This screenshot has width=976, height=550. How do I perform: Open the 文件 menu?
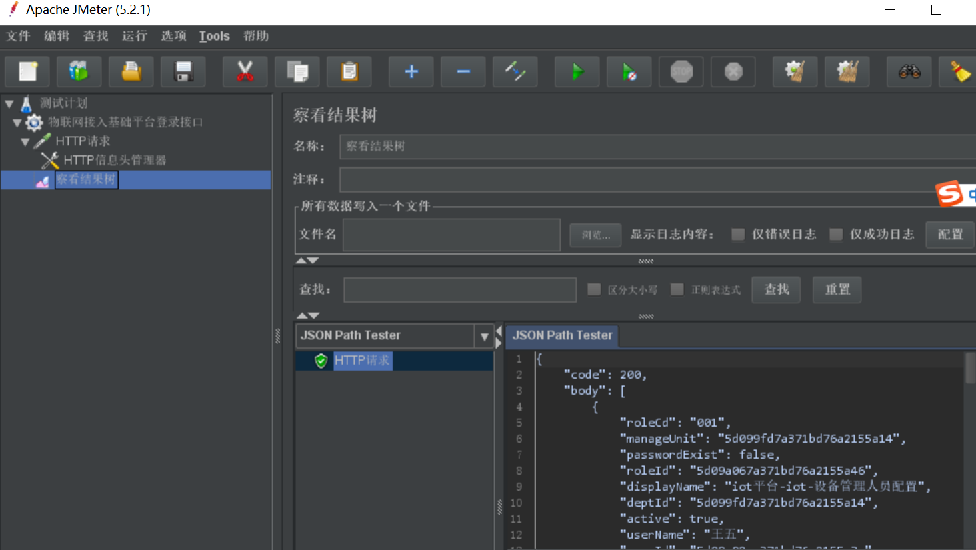(x=18, y=36)
